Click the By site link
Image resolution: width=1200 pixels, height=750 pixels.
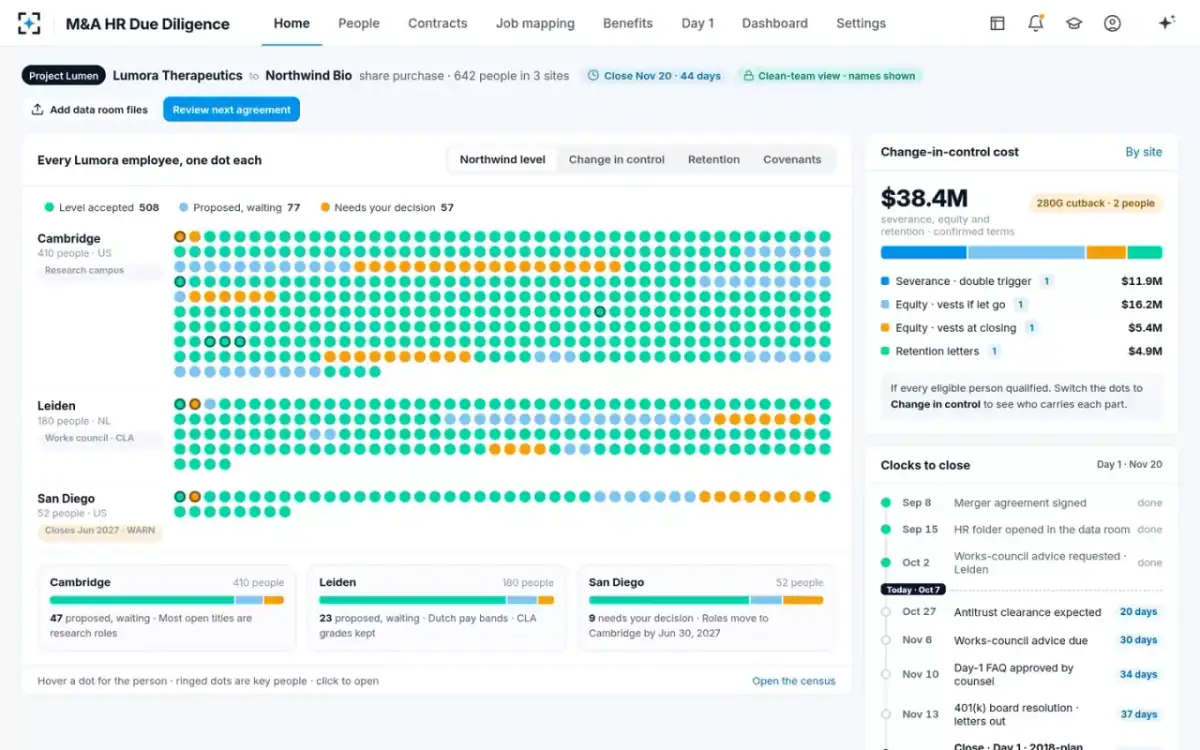point(1144,152)
